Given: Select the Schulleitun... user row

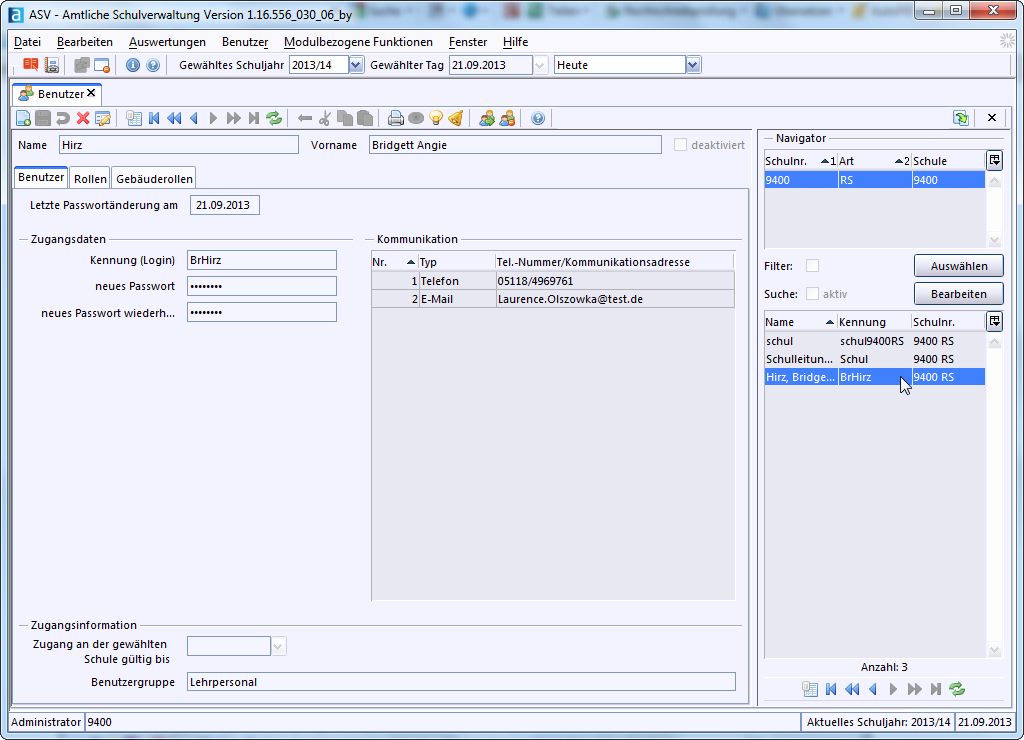Looking at the screenshot, I should point(874,359).
